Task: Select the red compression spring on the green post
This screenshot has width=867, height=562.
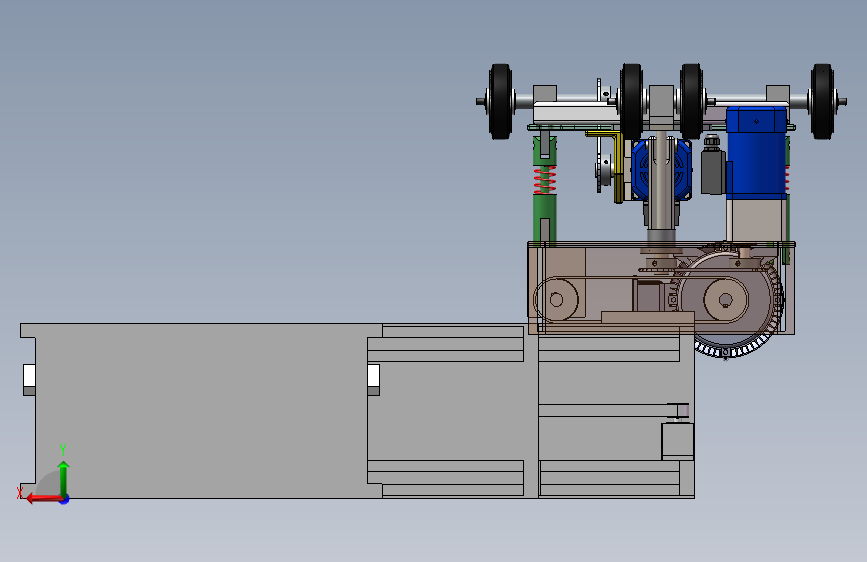Action: 545,180
